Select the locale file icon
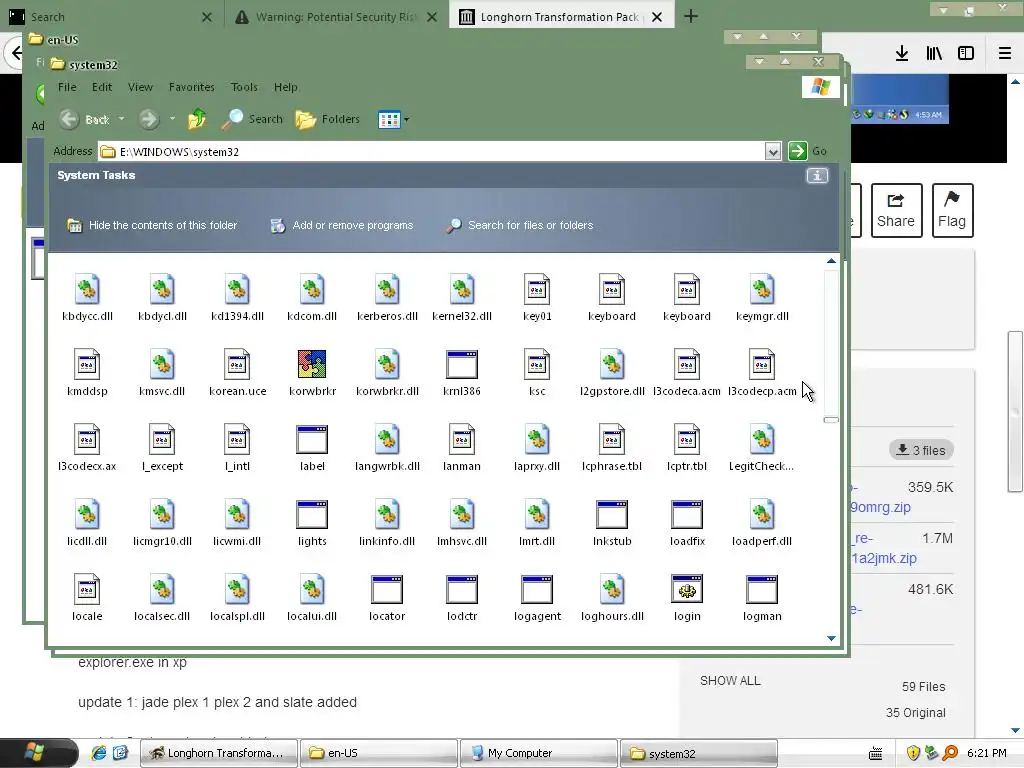The height and width of the screenshot is (768, 1024). 87,590
